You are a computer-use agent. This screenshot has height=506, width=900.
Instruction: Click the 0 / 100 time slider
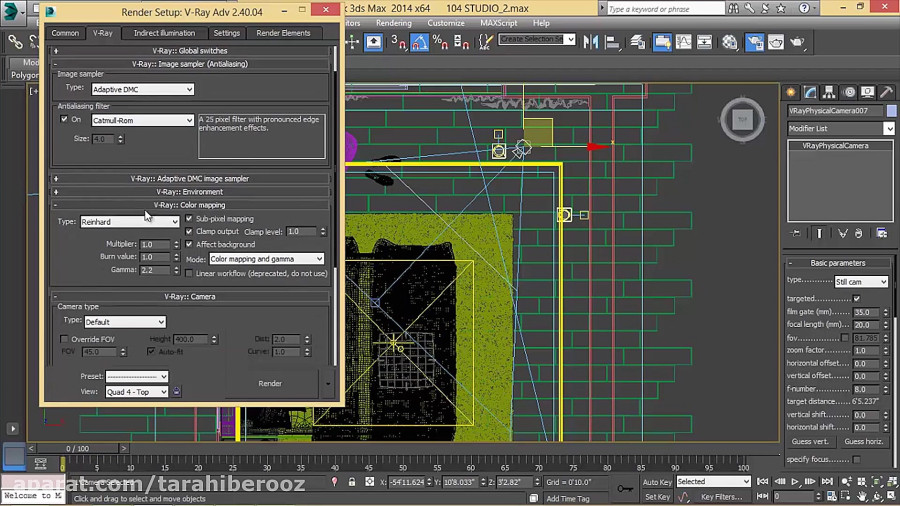[x=77, y=448]
